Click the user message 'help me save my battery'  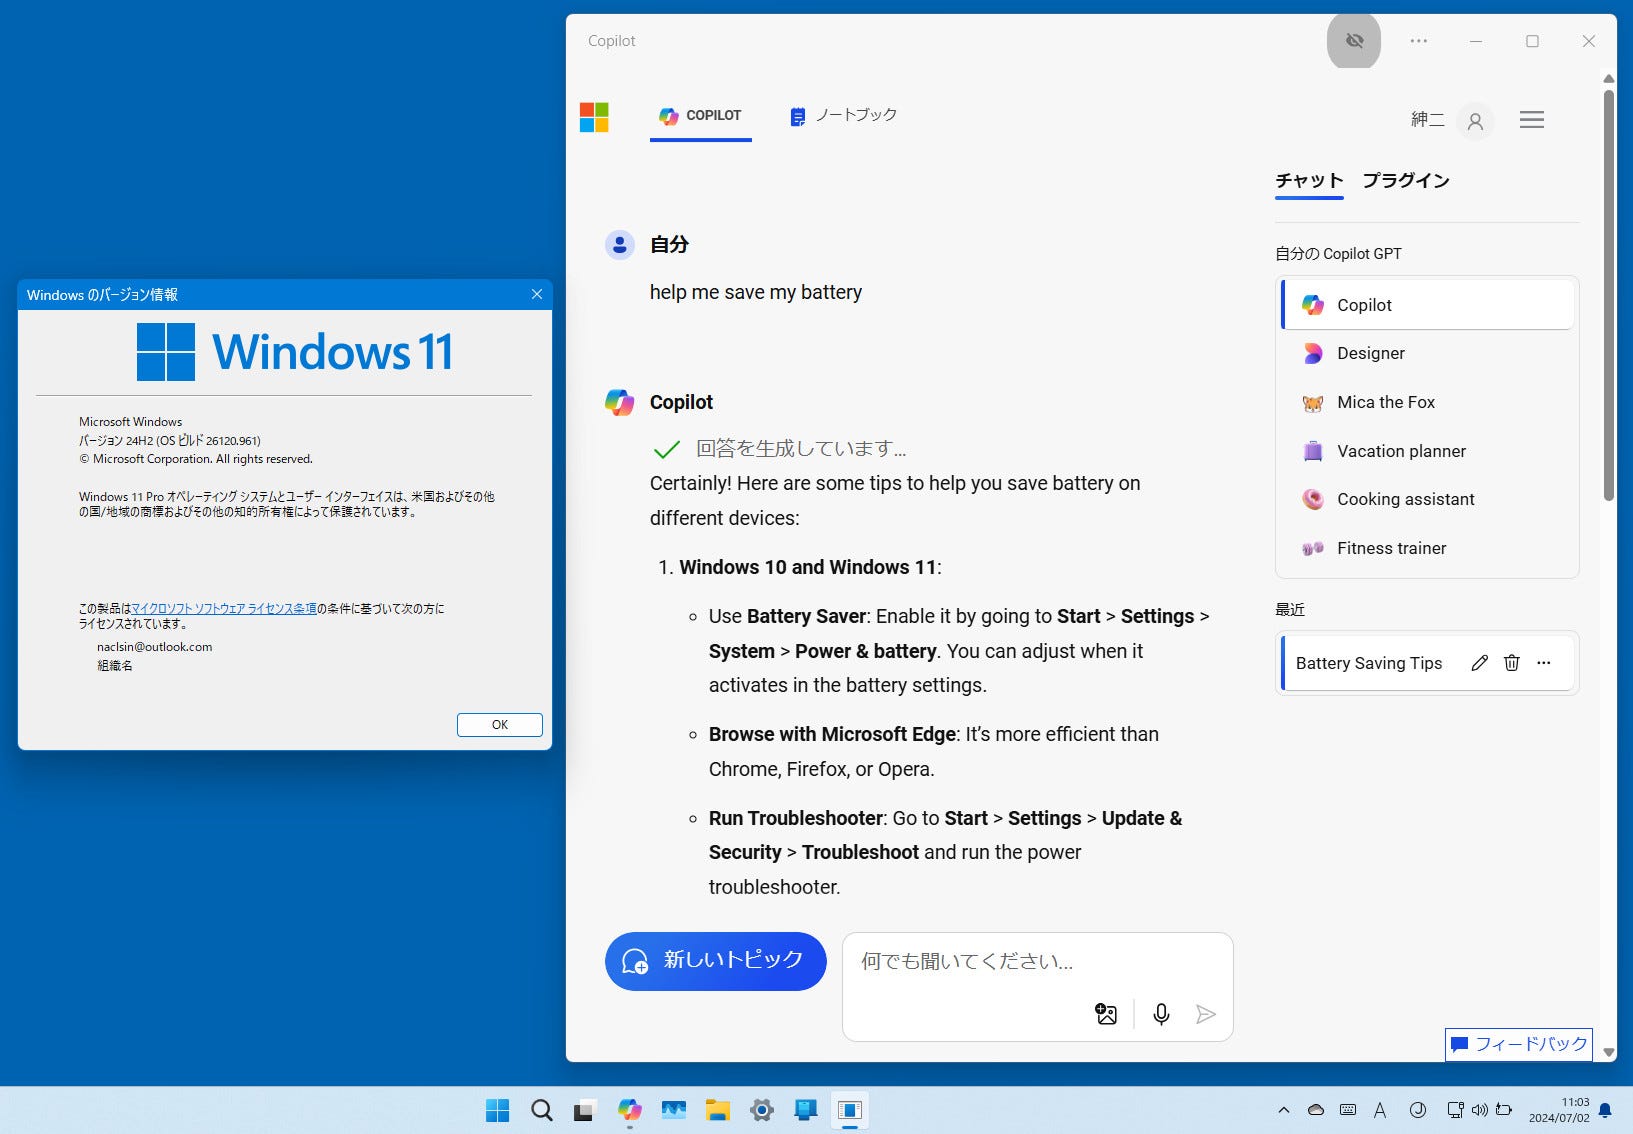(755, 292)
